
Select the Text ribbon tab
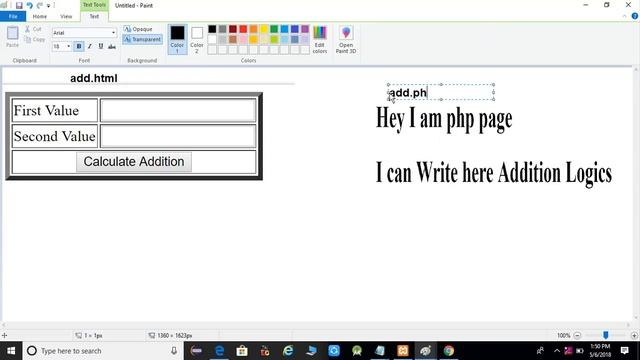(x=94, y=16)
